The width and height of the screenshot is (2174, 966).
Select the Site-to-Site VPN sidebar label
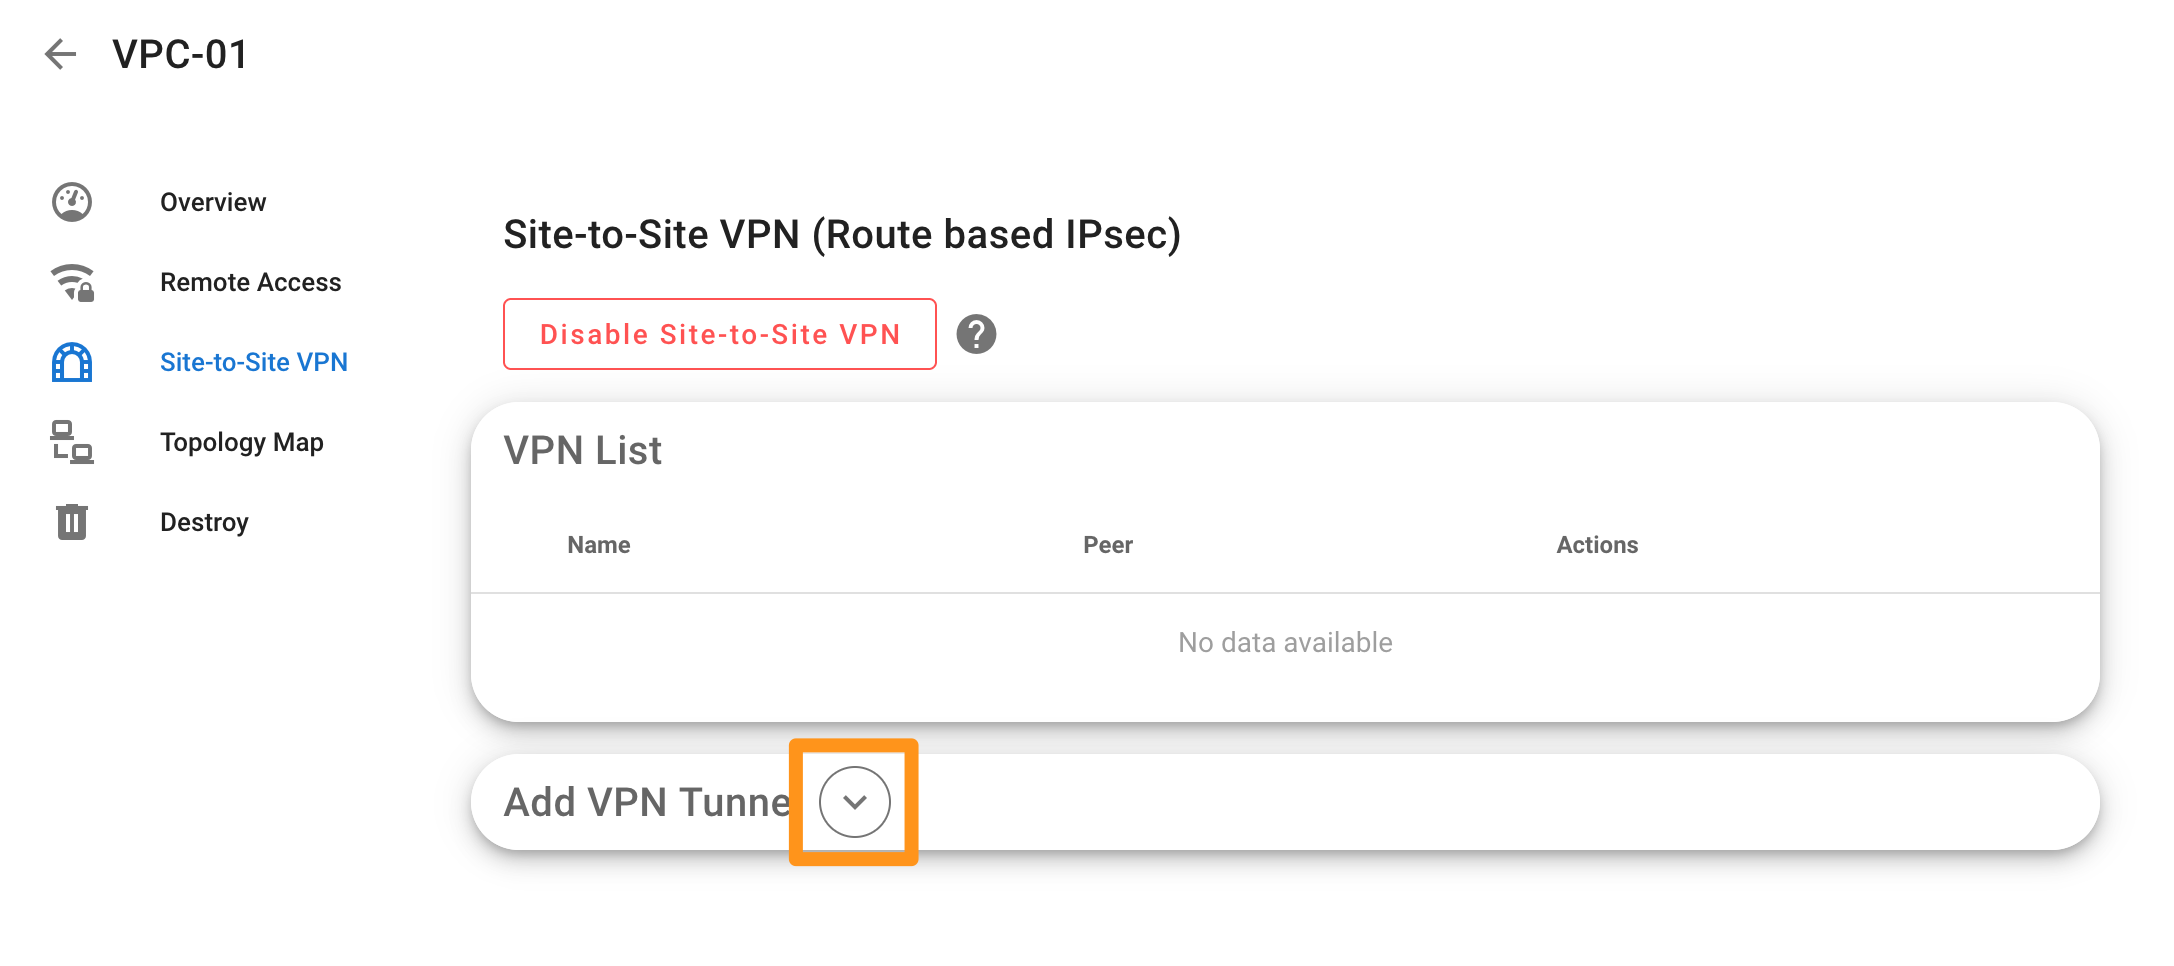pos(254,362)
